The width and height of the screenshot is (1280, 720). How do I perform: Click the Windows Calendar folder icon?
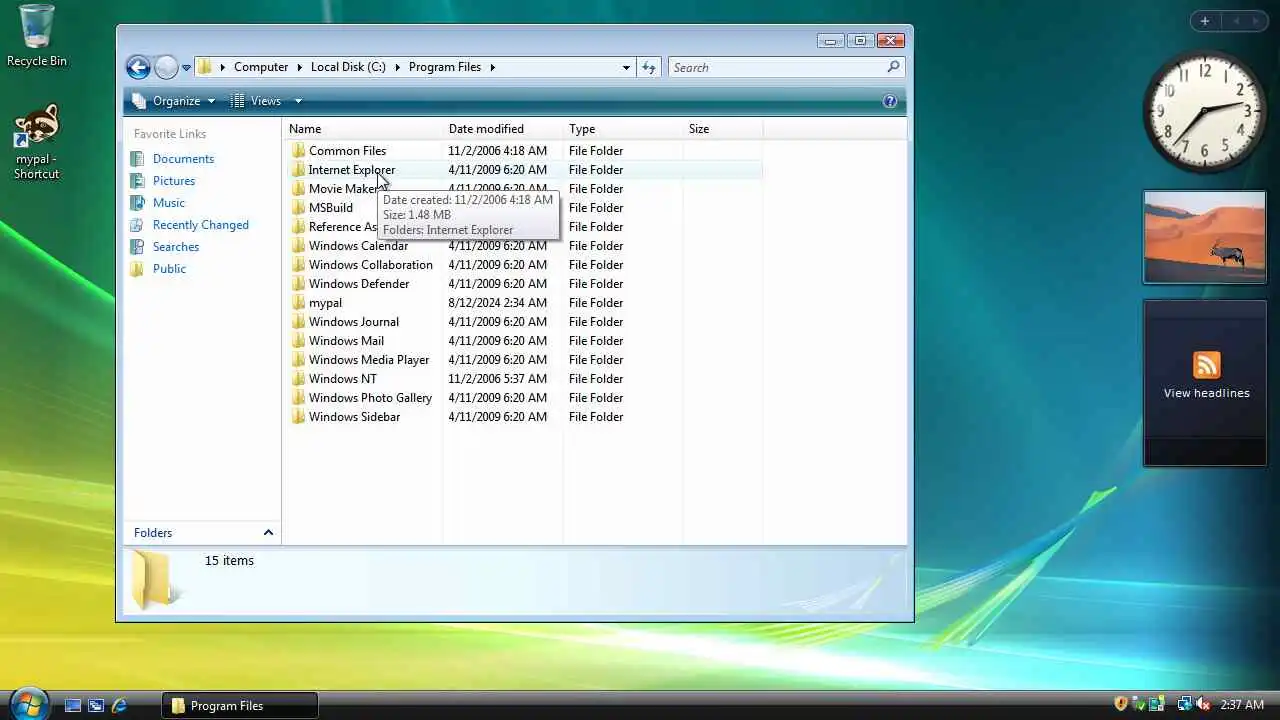[x=298, y=246]
